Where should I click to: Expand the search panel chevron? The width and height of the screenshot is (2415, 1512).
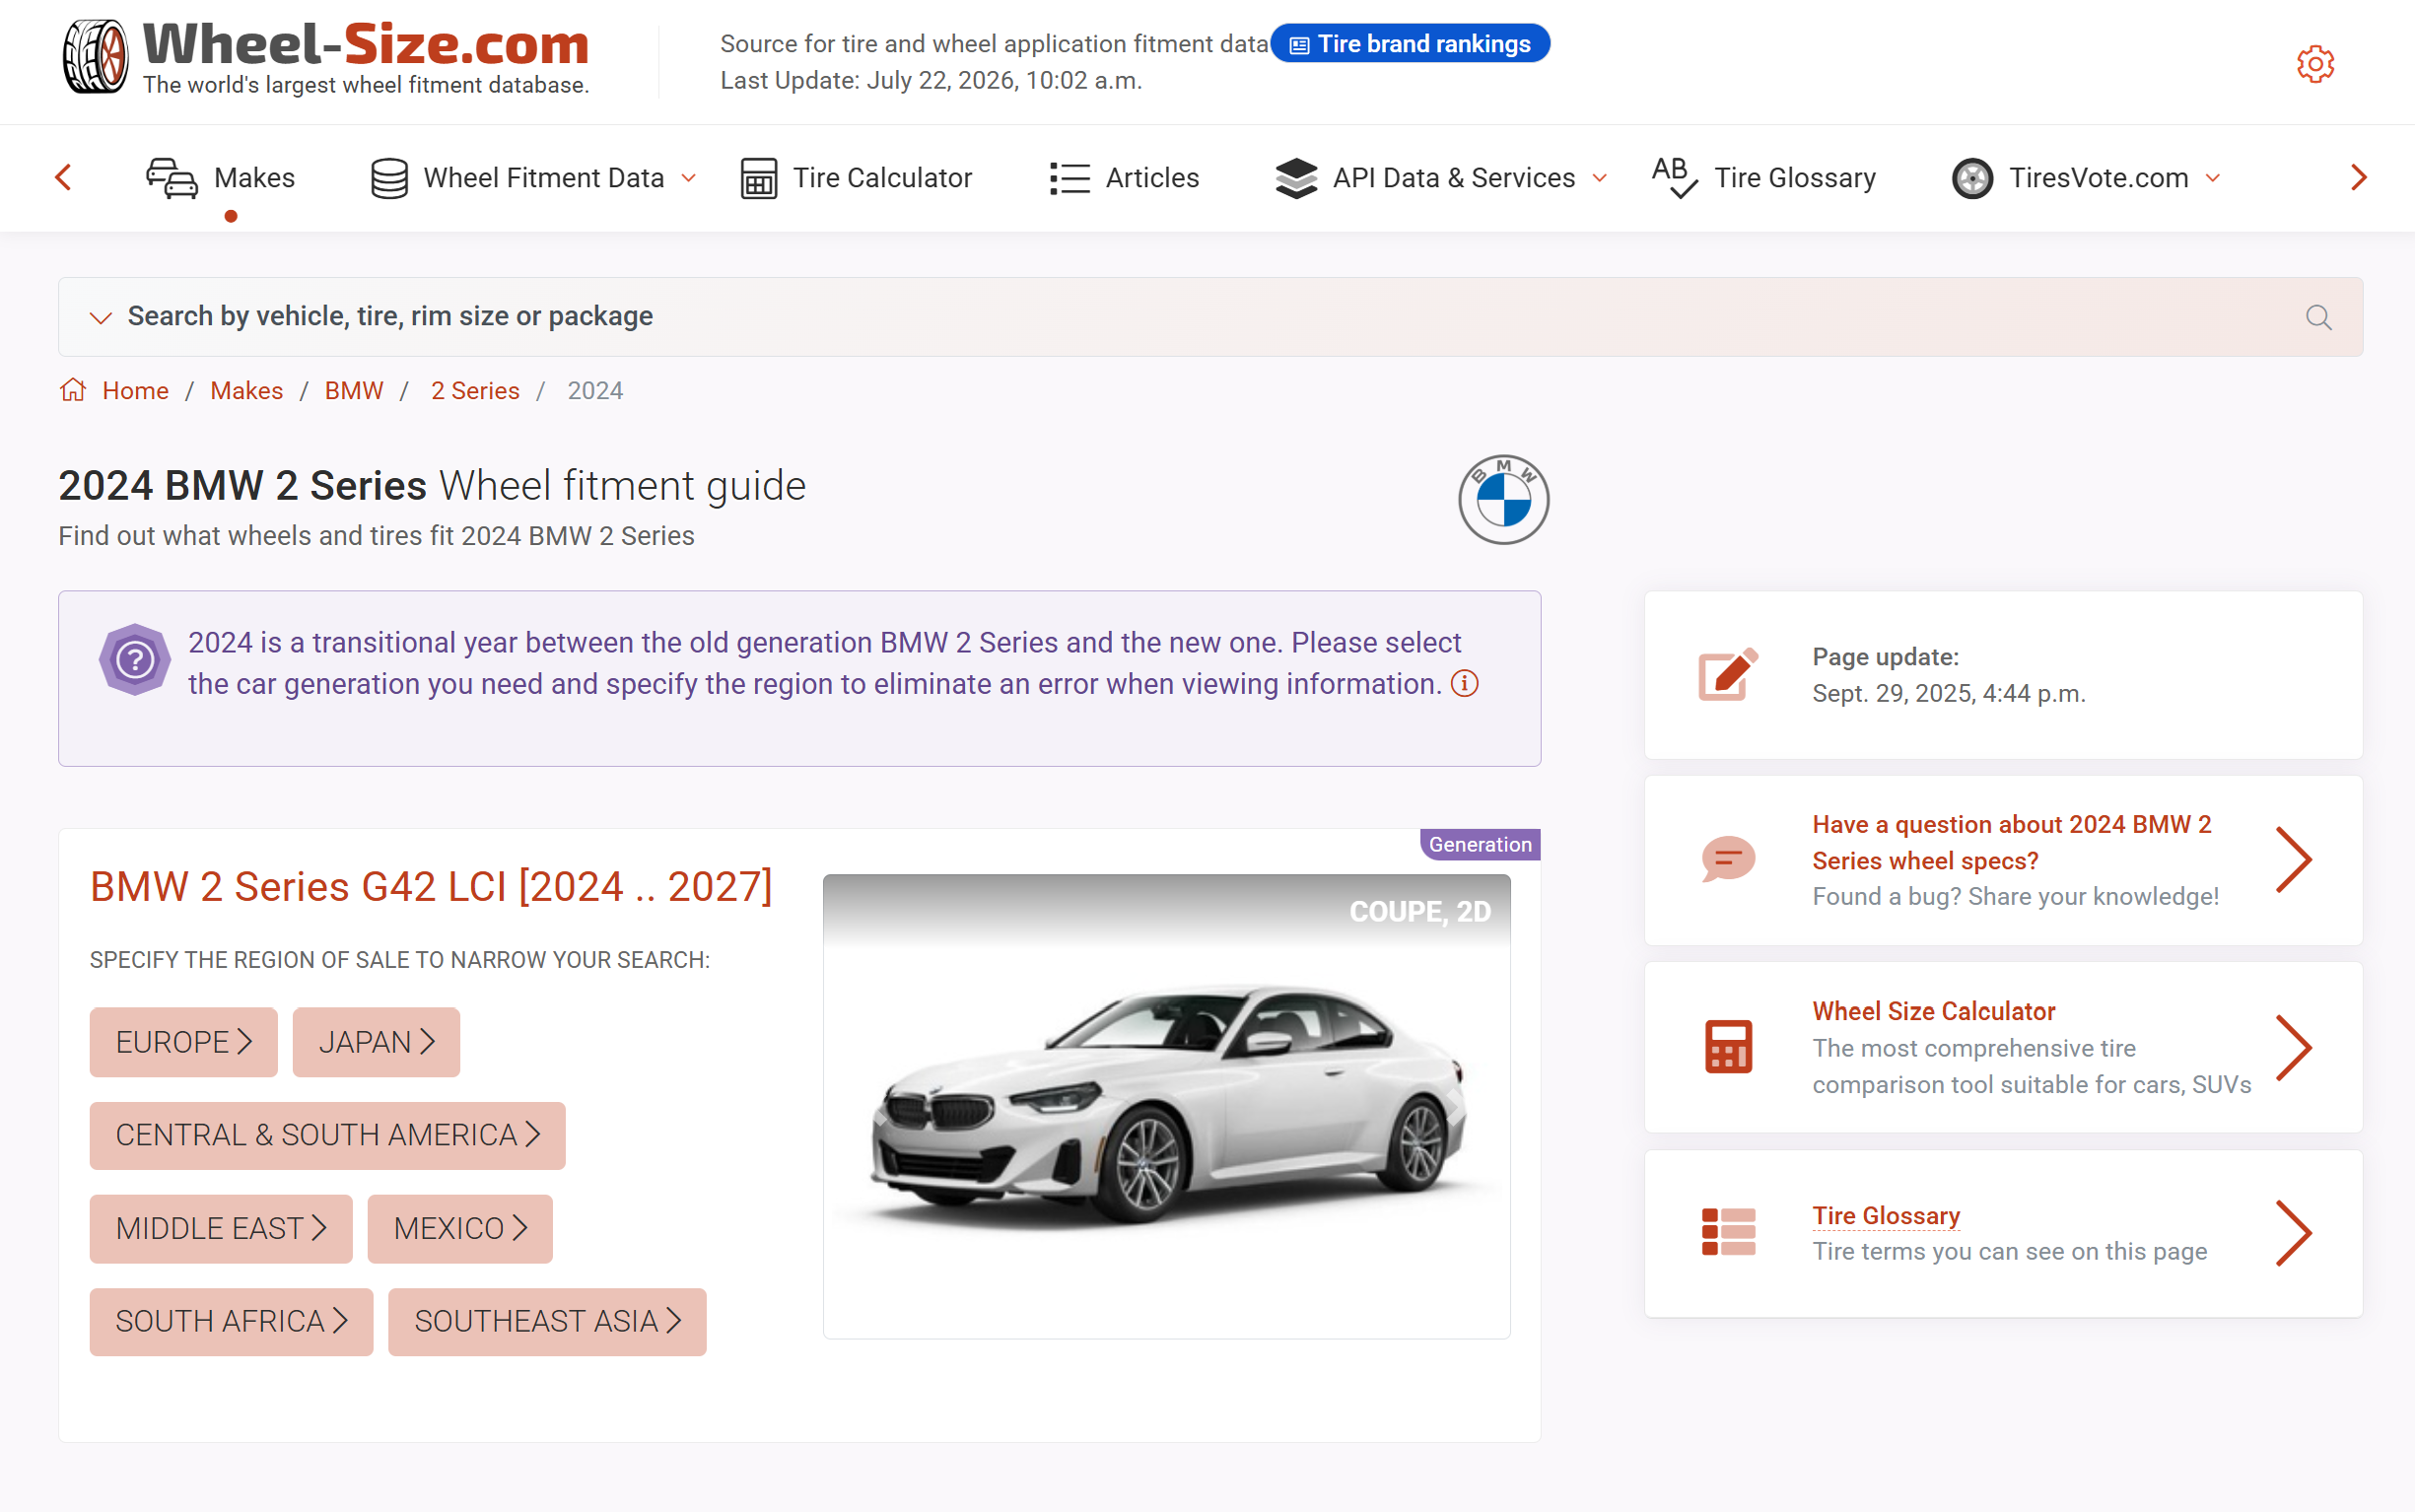pyautogui.click(x=100, y=318)
